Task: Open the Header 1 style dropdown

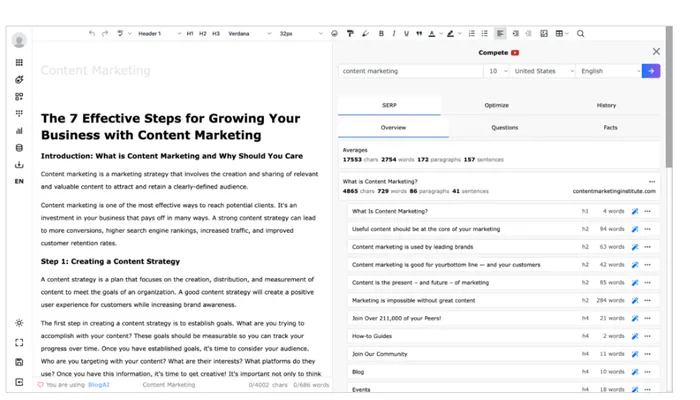Action: [x=158, y=34]
